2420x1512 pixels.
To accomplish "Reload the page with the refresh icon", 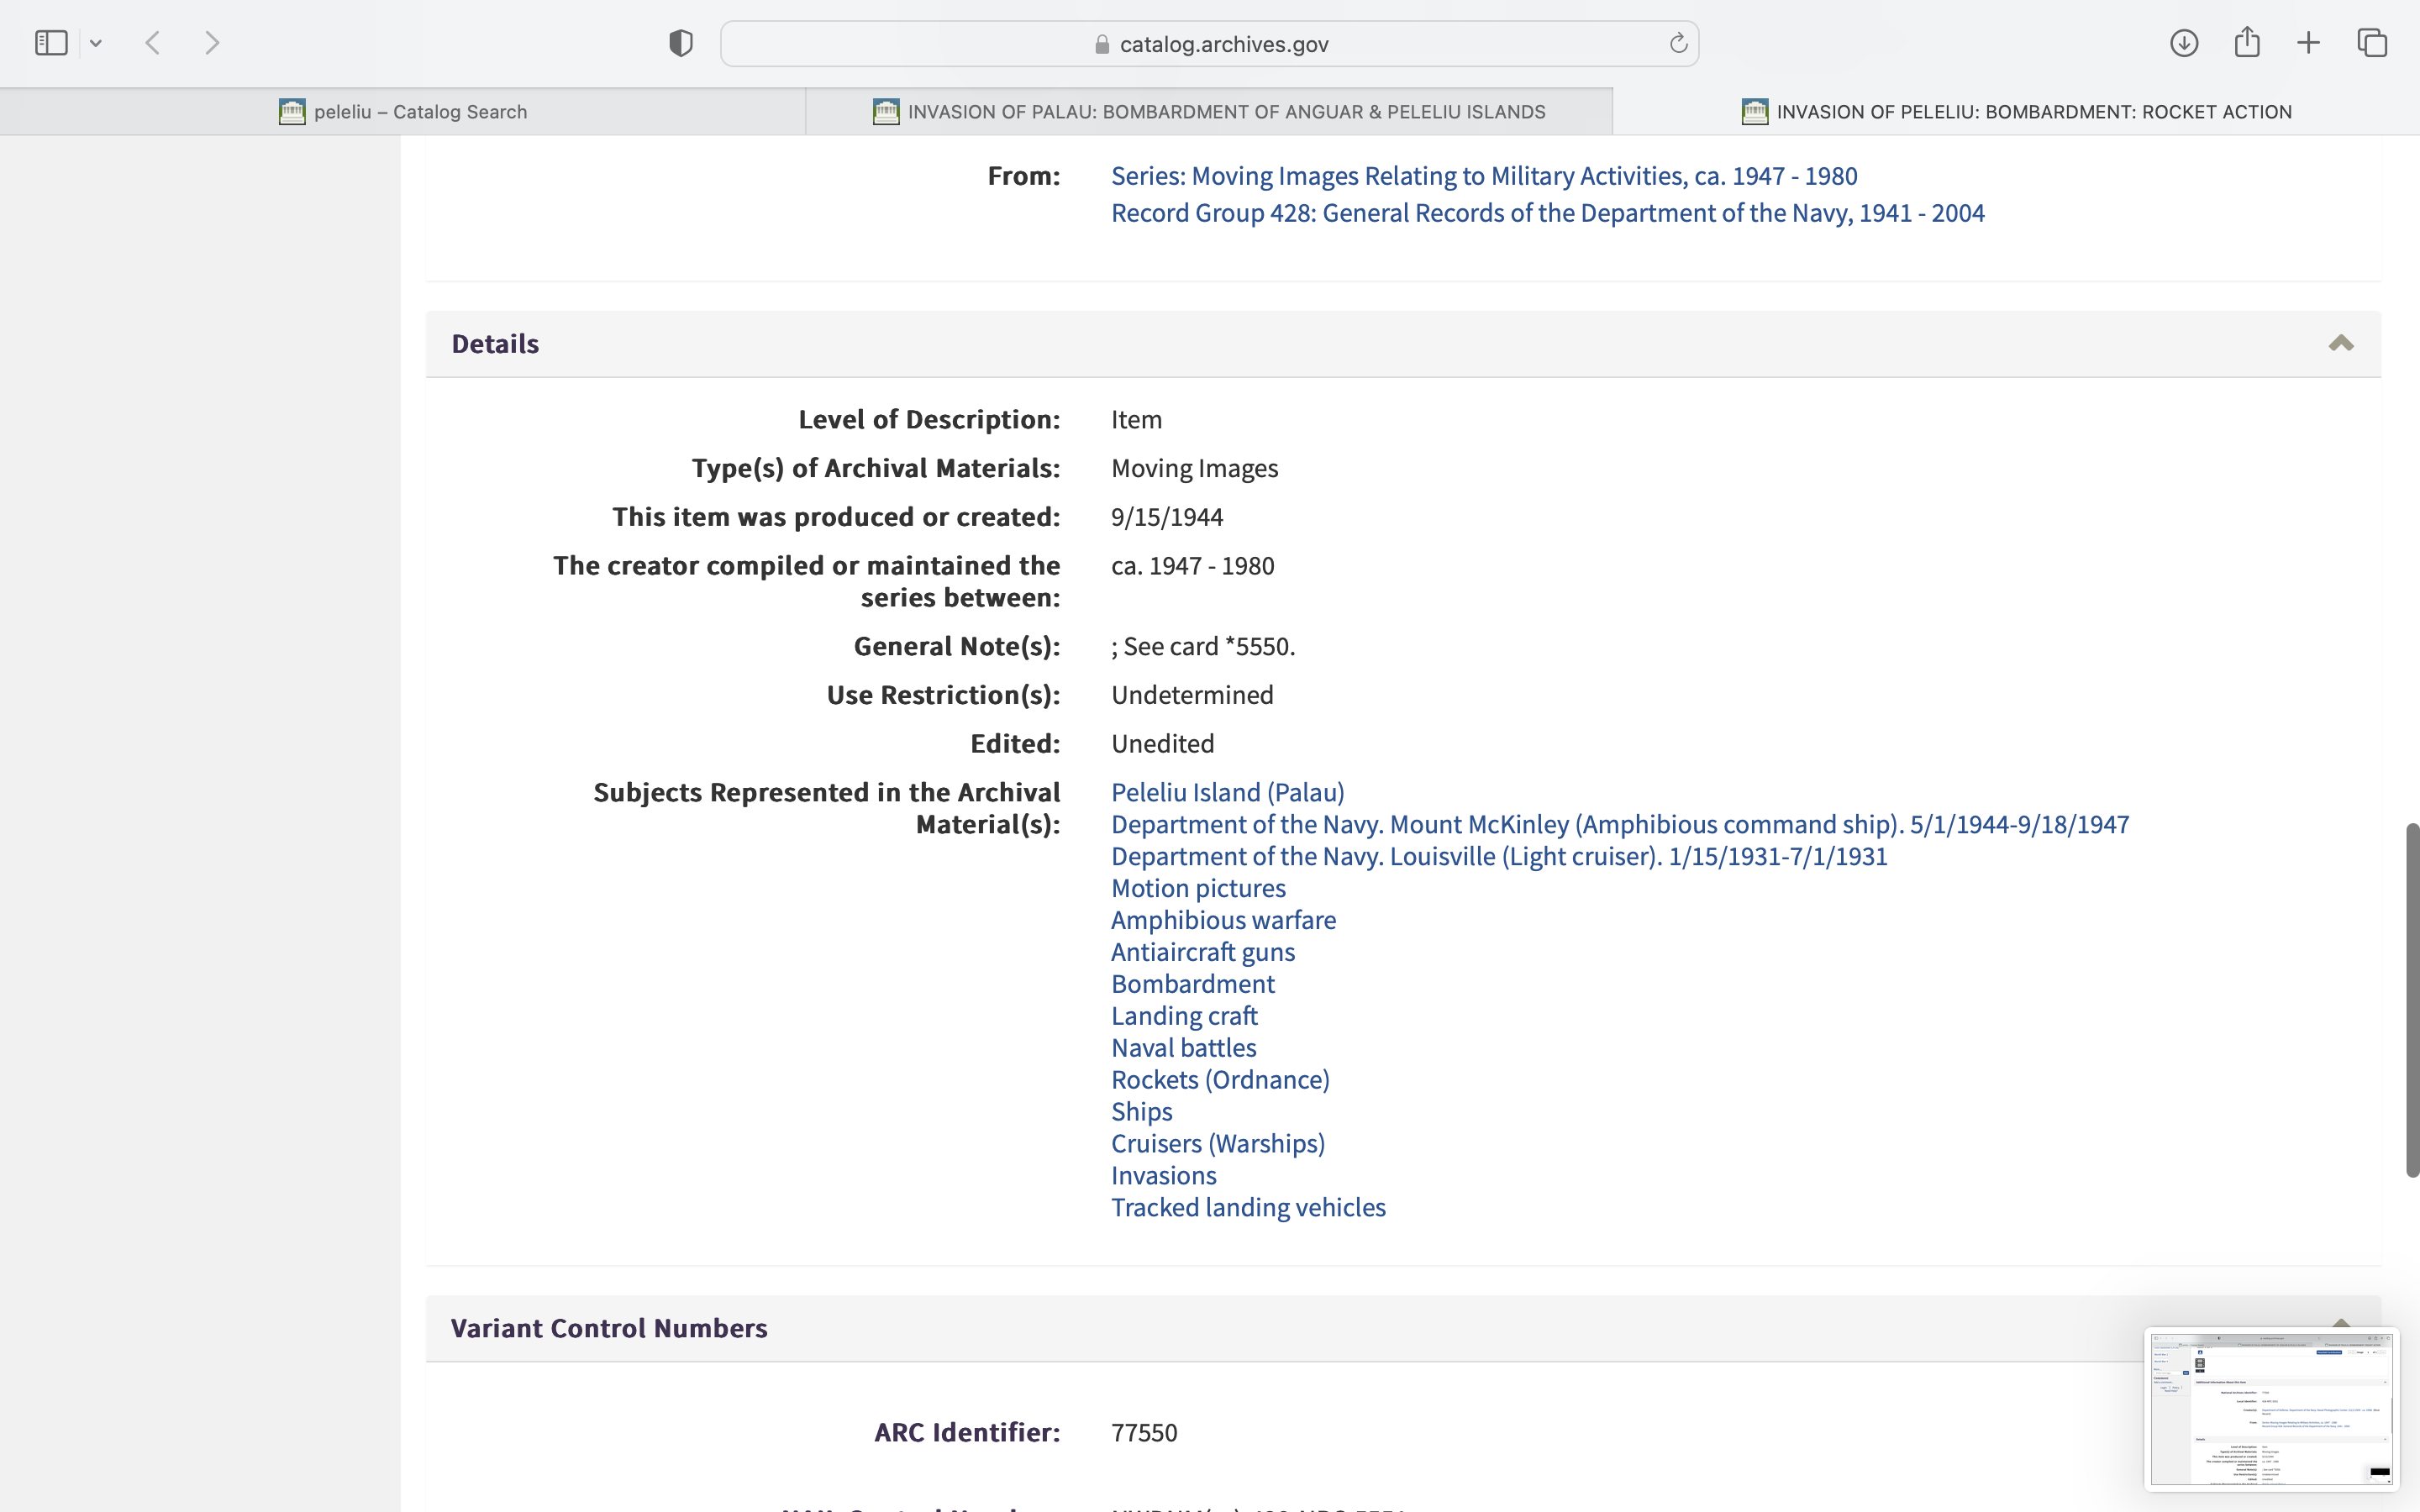I will click(1678, 43).
